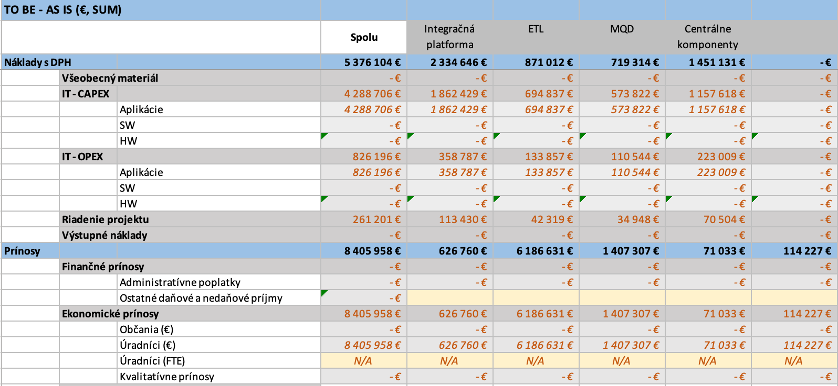Select the Spolu column header cell
The image size is (838, 386).
tap(363, 37)
